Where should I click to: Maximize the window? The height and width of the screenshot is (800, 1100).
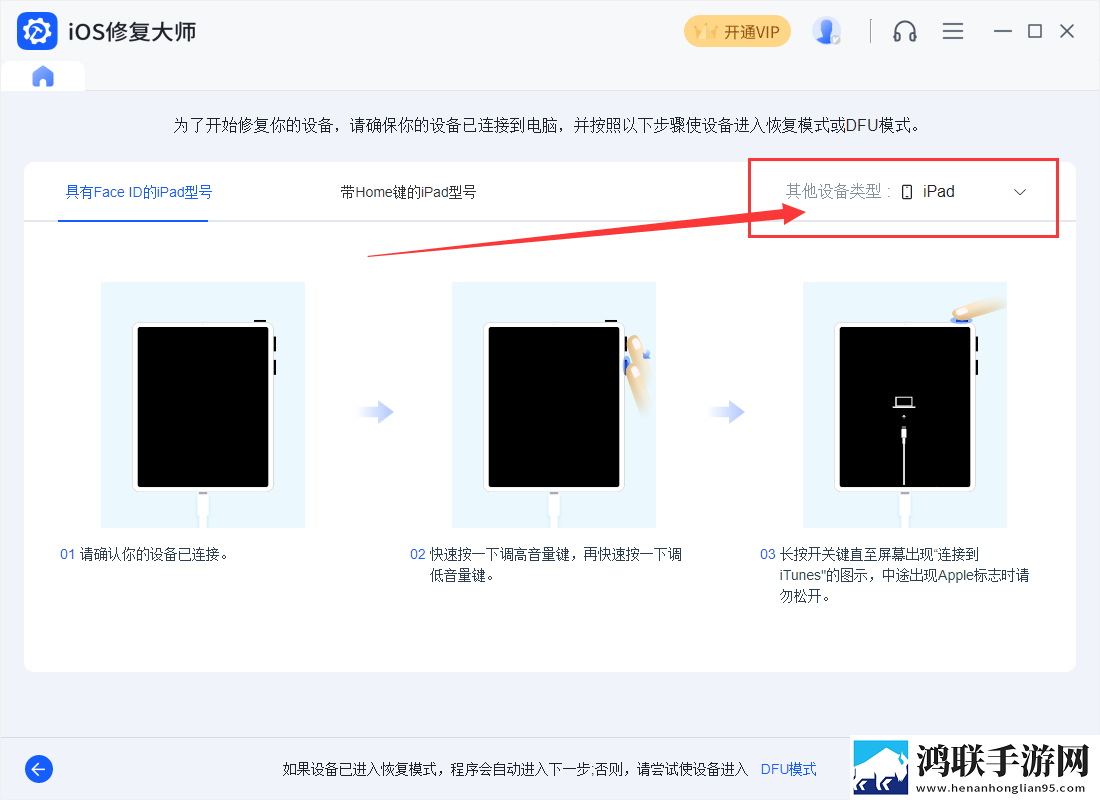[x=1035, y=31]
